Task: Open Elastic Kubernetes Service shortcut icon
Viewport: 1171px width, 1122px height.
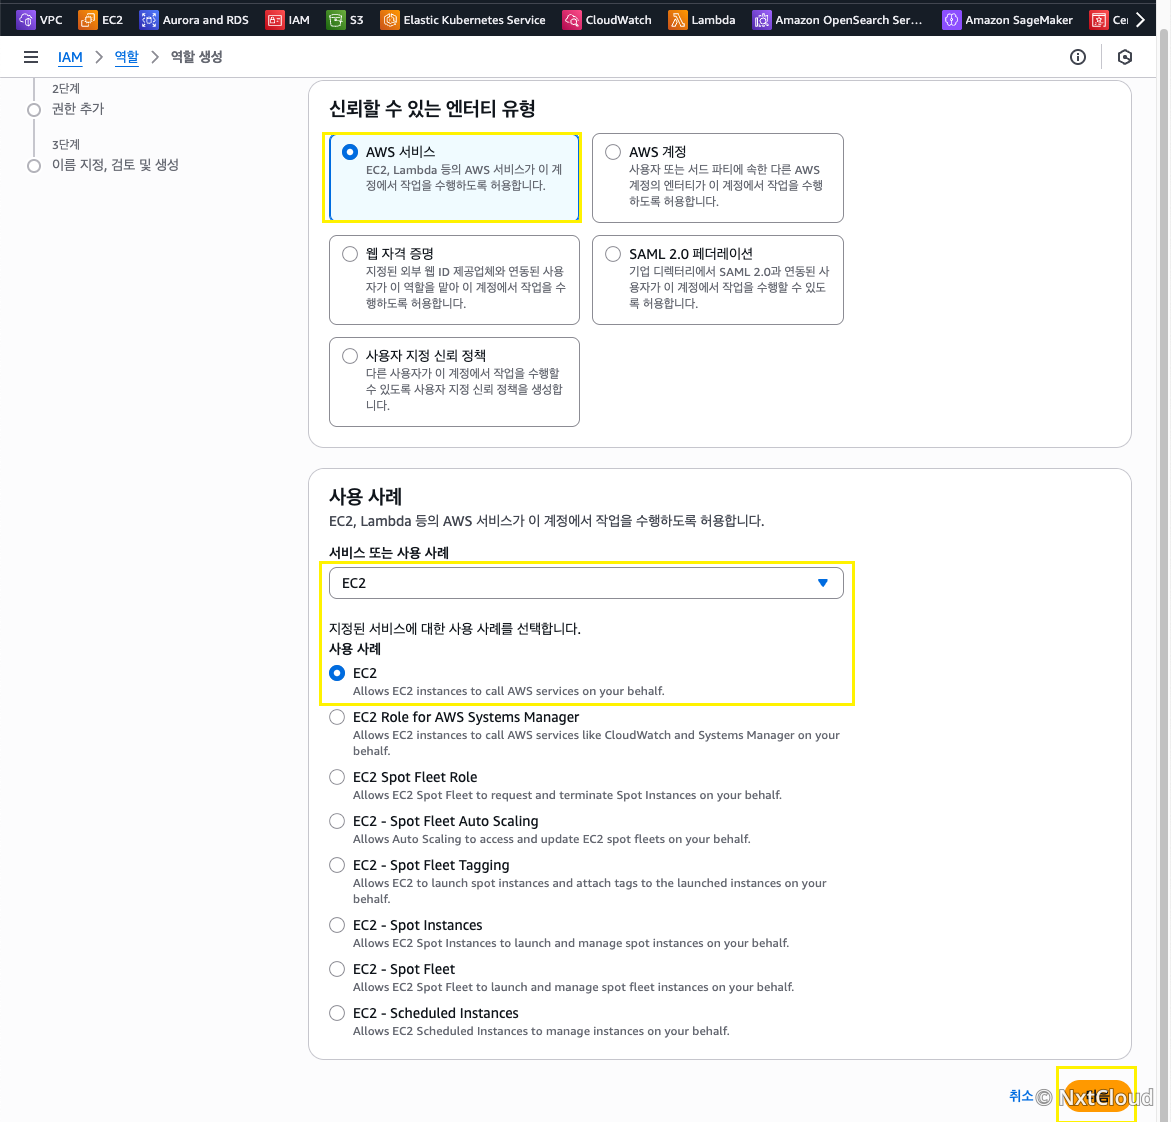Action: pyautogui.click(x=389, y=19)
